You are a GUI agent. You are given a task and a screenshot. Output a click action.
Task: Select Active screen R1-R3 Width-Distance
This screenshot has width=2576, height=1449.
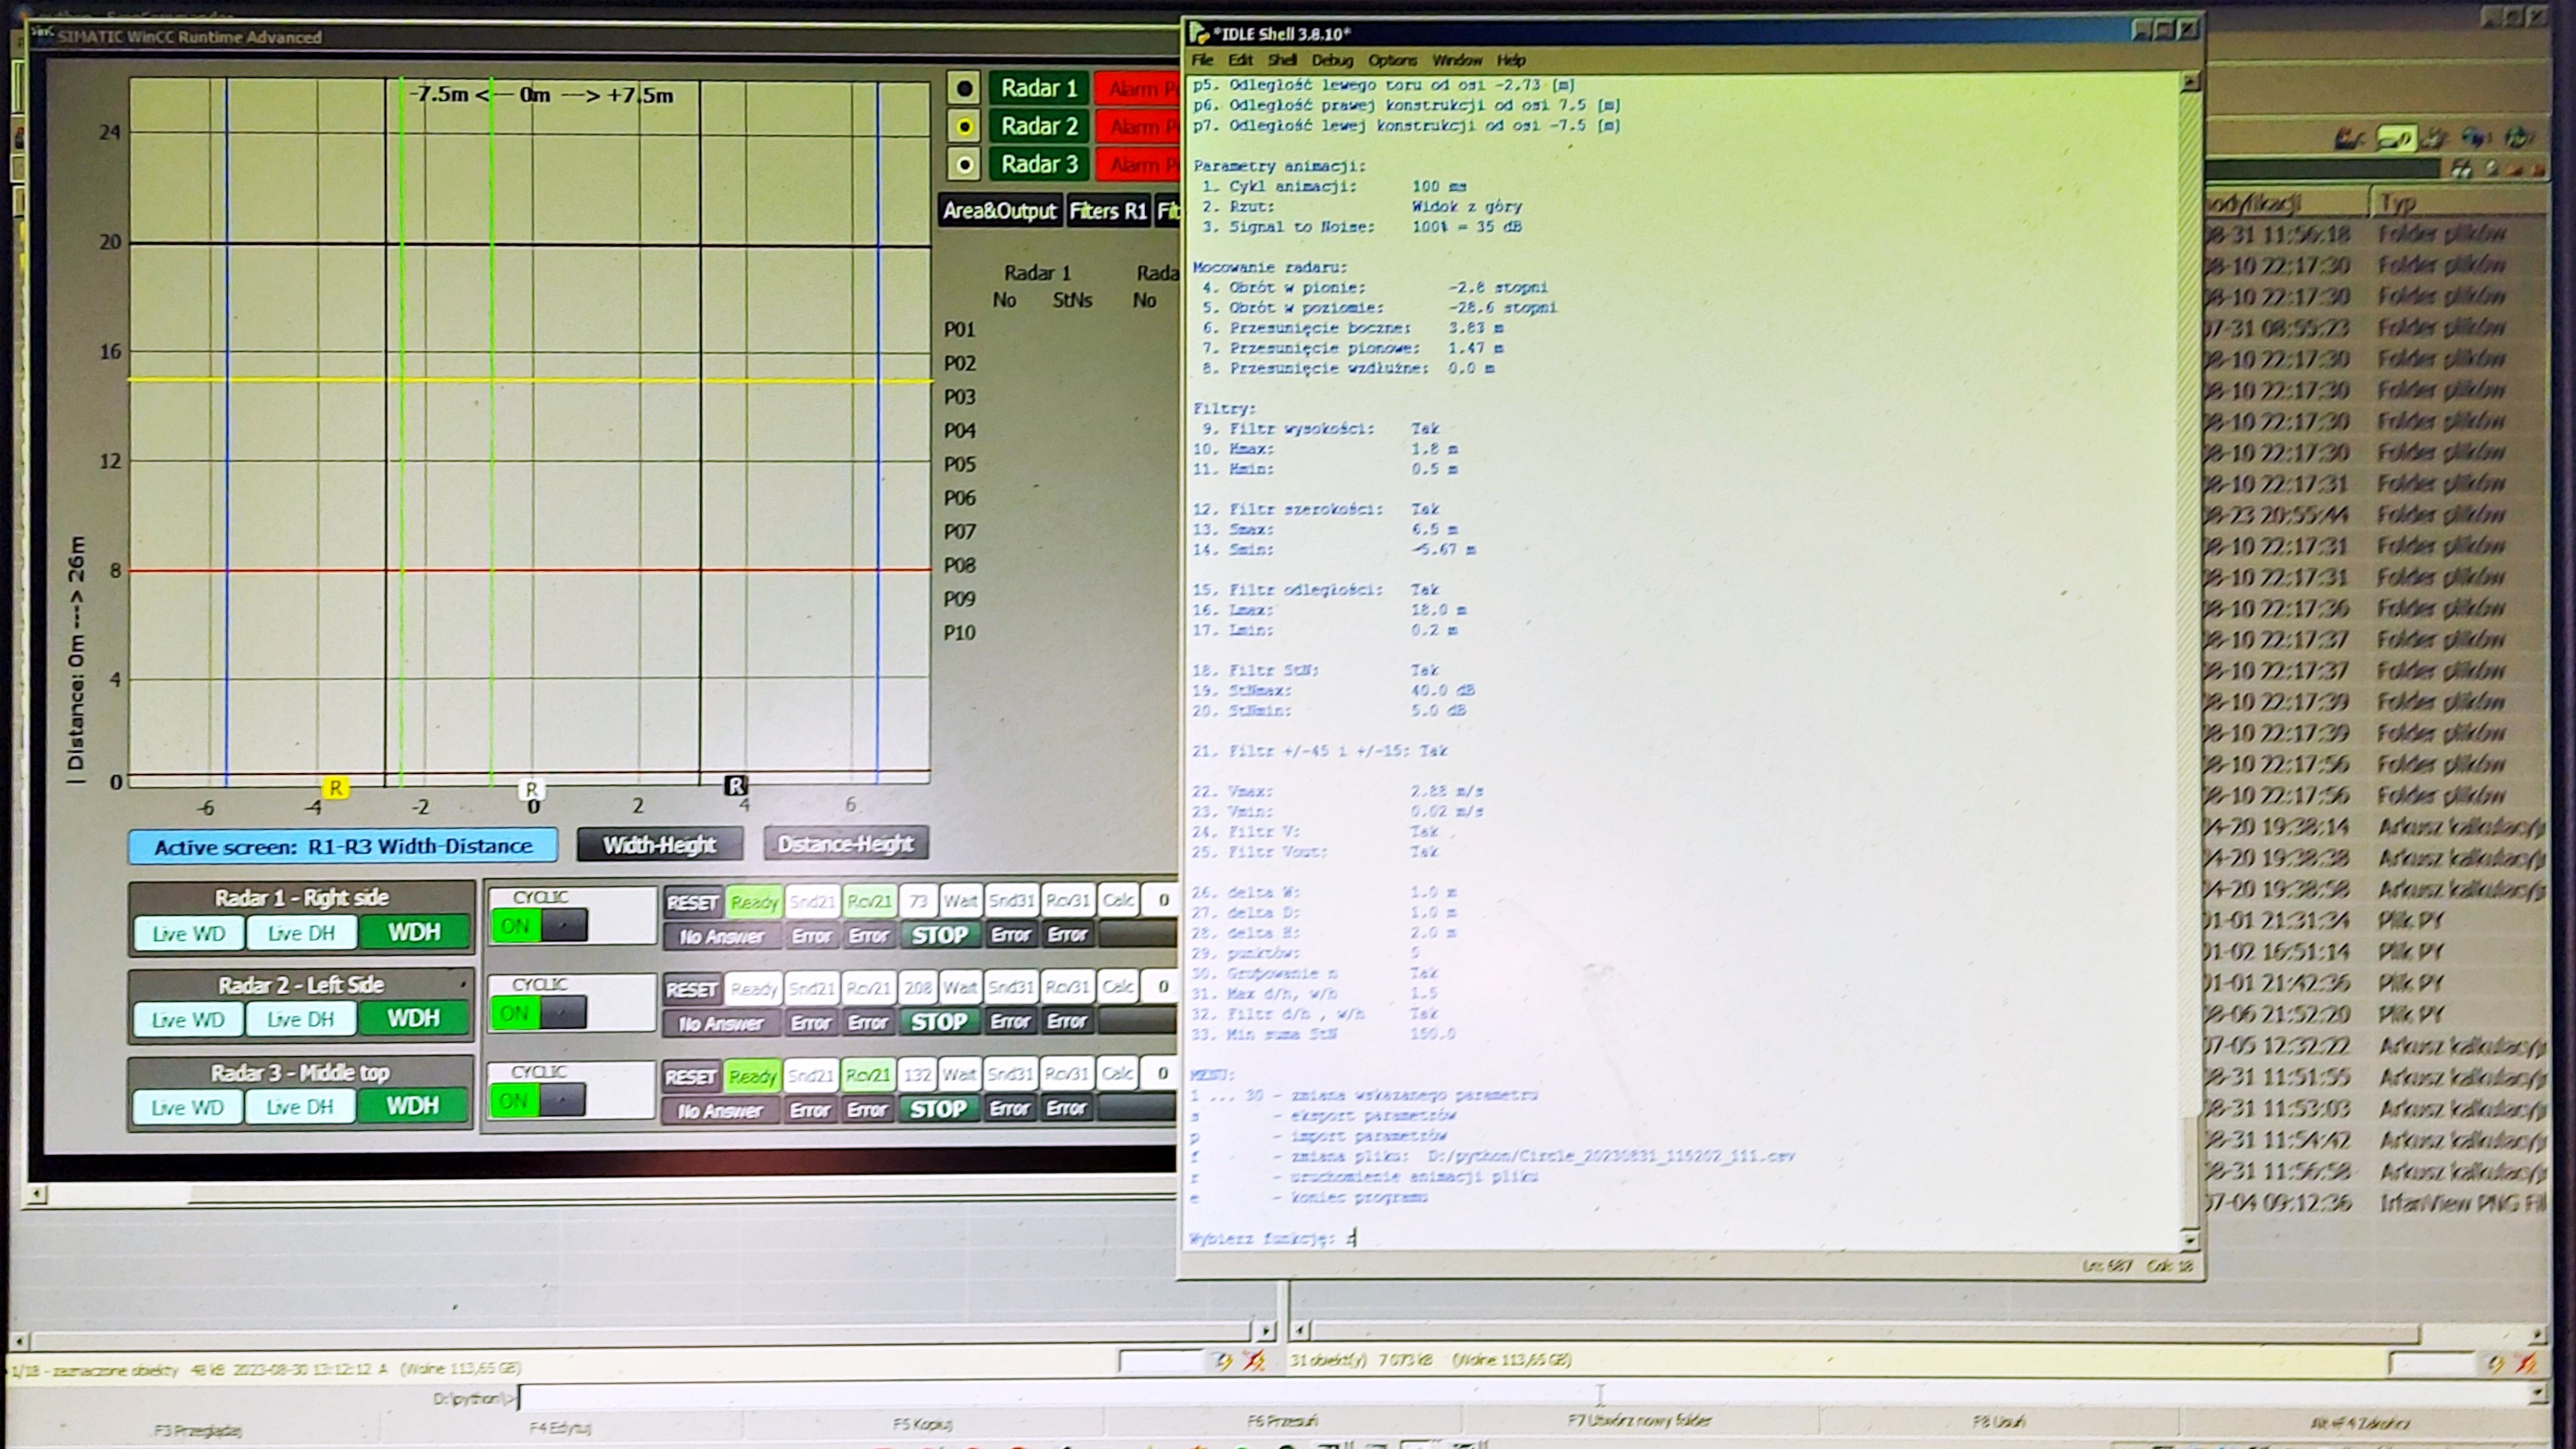342,846
